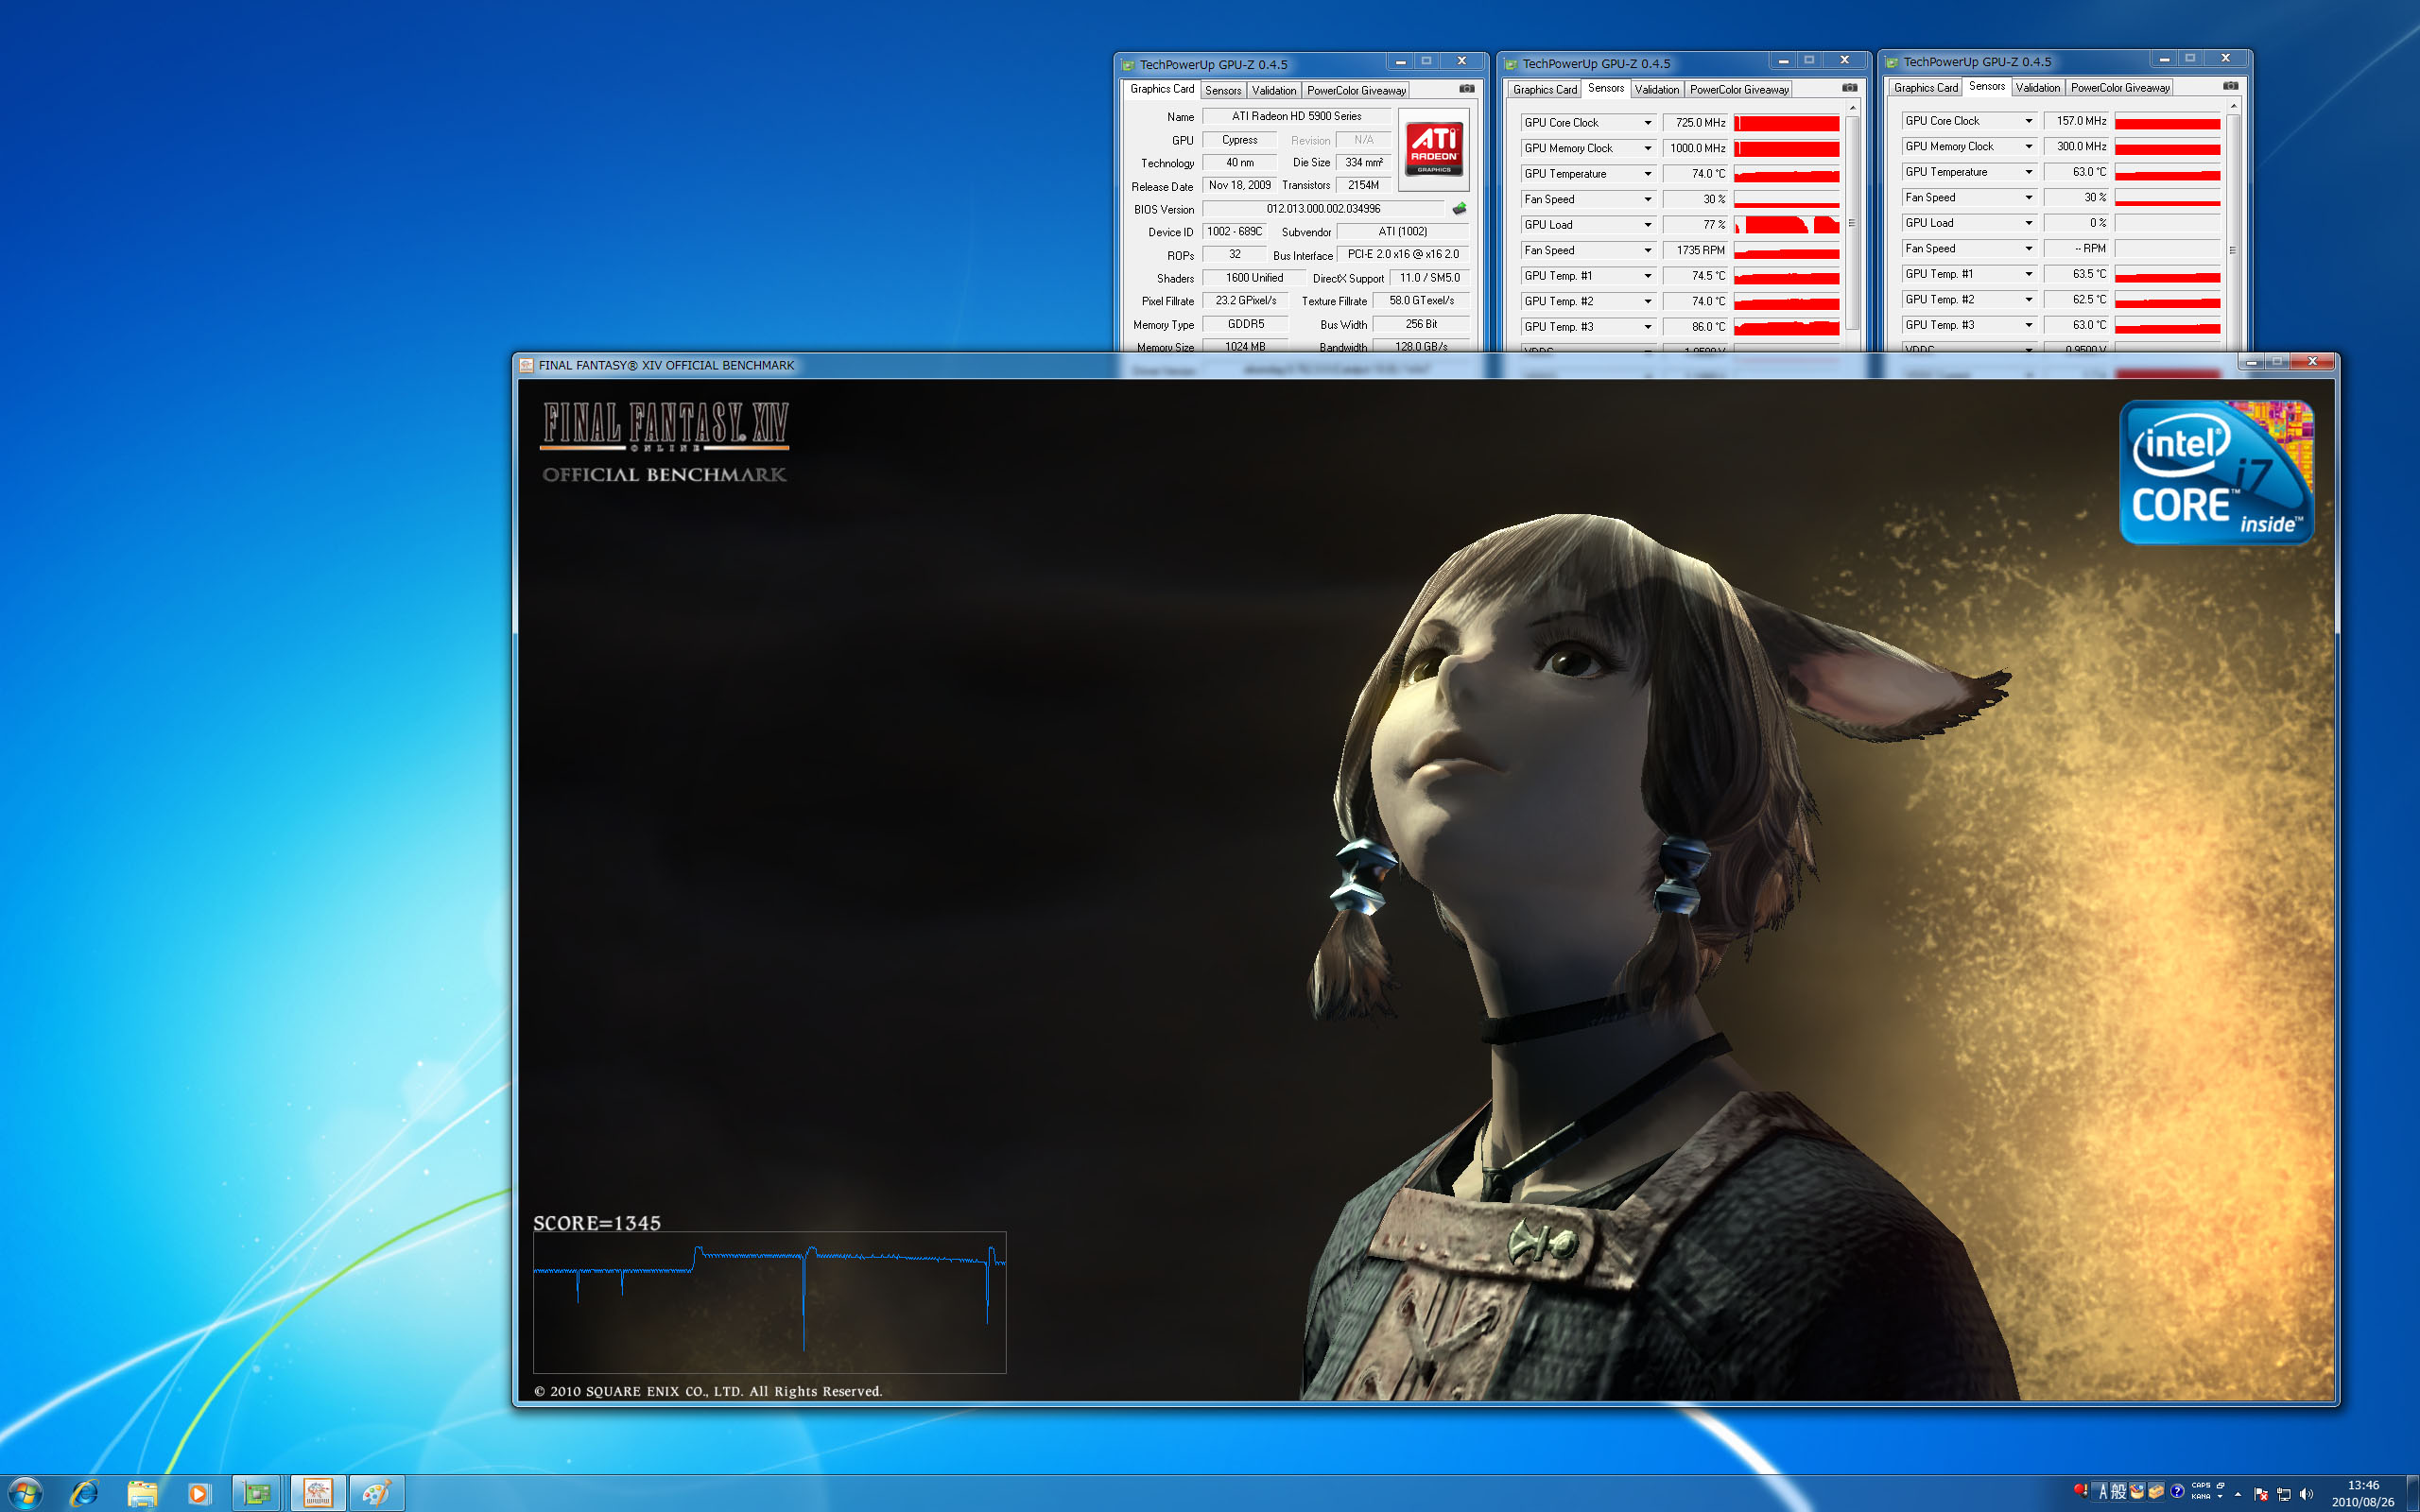Open the GPU Temp. #3 dropdown at 86.0 °C
The height and width of the screenshot is (1512, 2420).
1647,327
